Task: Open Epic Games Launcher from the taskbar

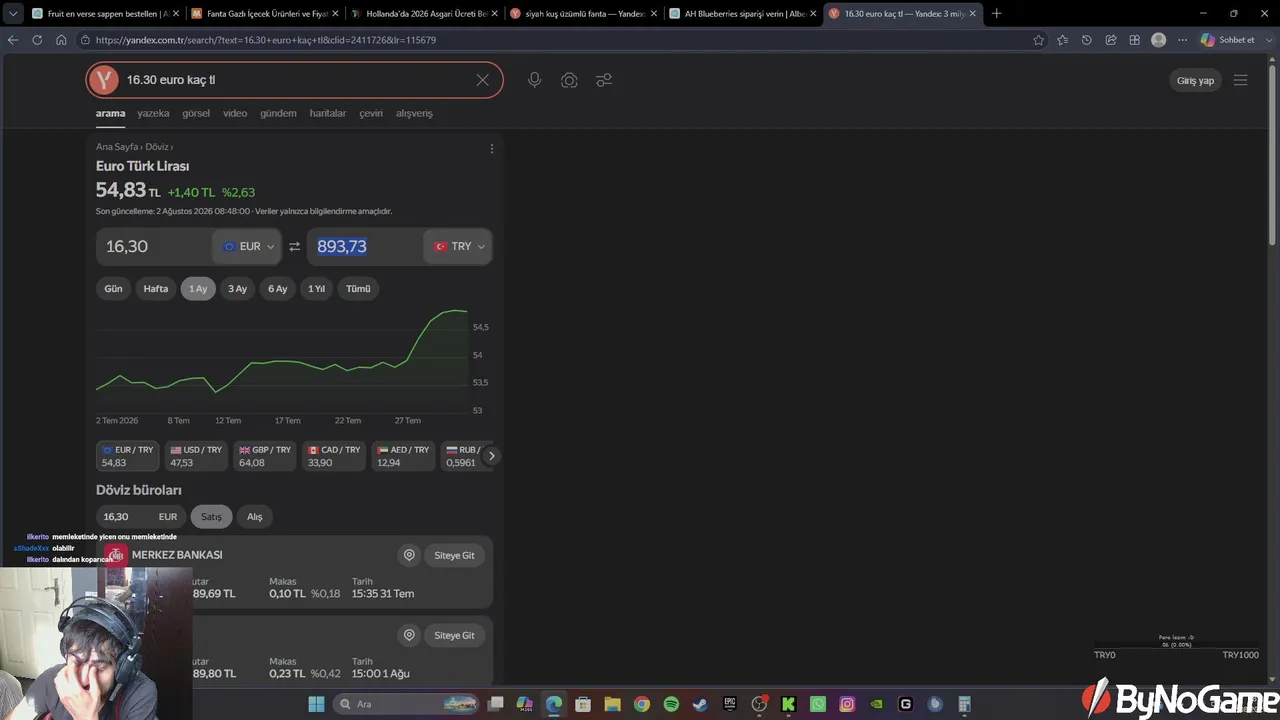Action: (730, 704)
